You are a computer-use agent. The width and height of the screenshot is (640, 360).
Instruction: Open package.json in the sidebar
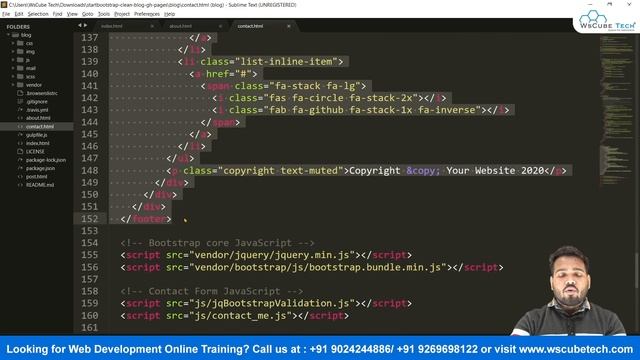(x=40, y=168)
